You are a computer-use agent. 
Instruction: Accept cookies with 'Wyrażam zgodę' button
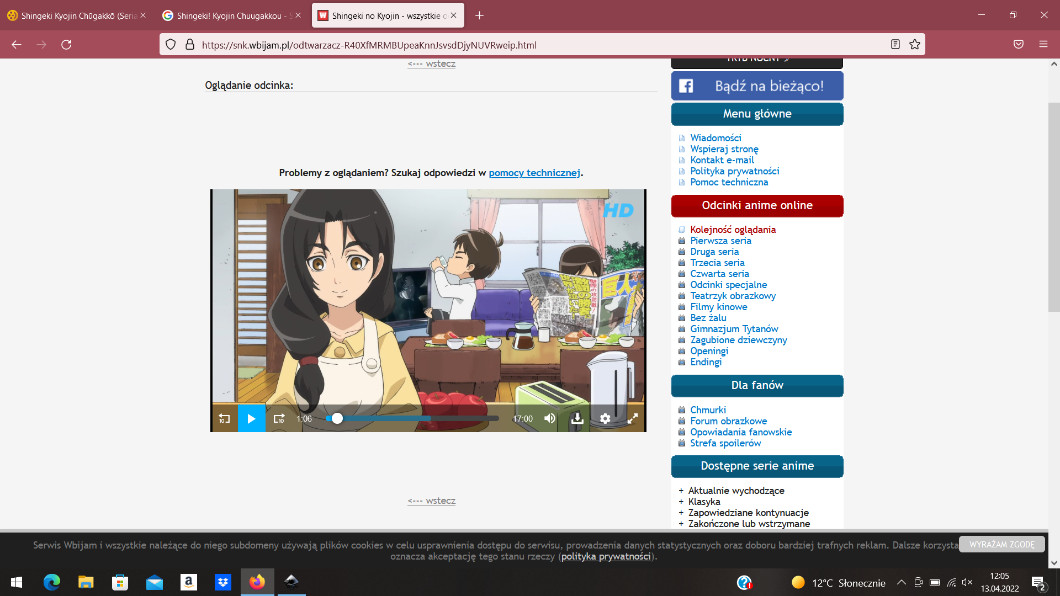pos(1001,545)
